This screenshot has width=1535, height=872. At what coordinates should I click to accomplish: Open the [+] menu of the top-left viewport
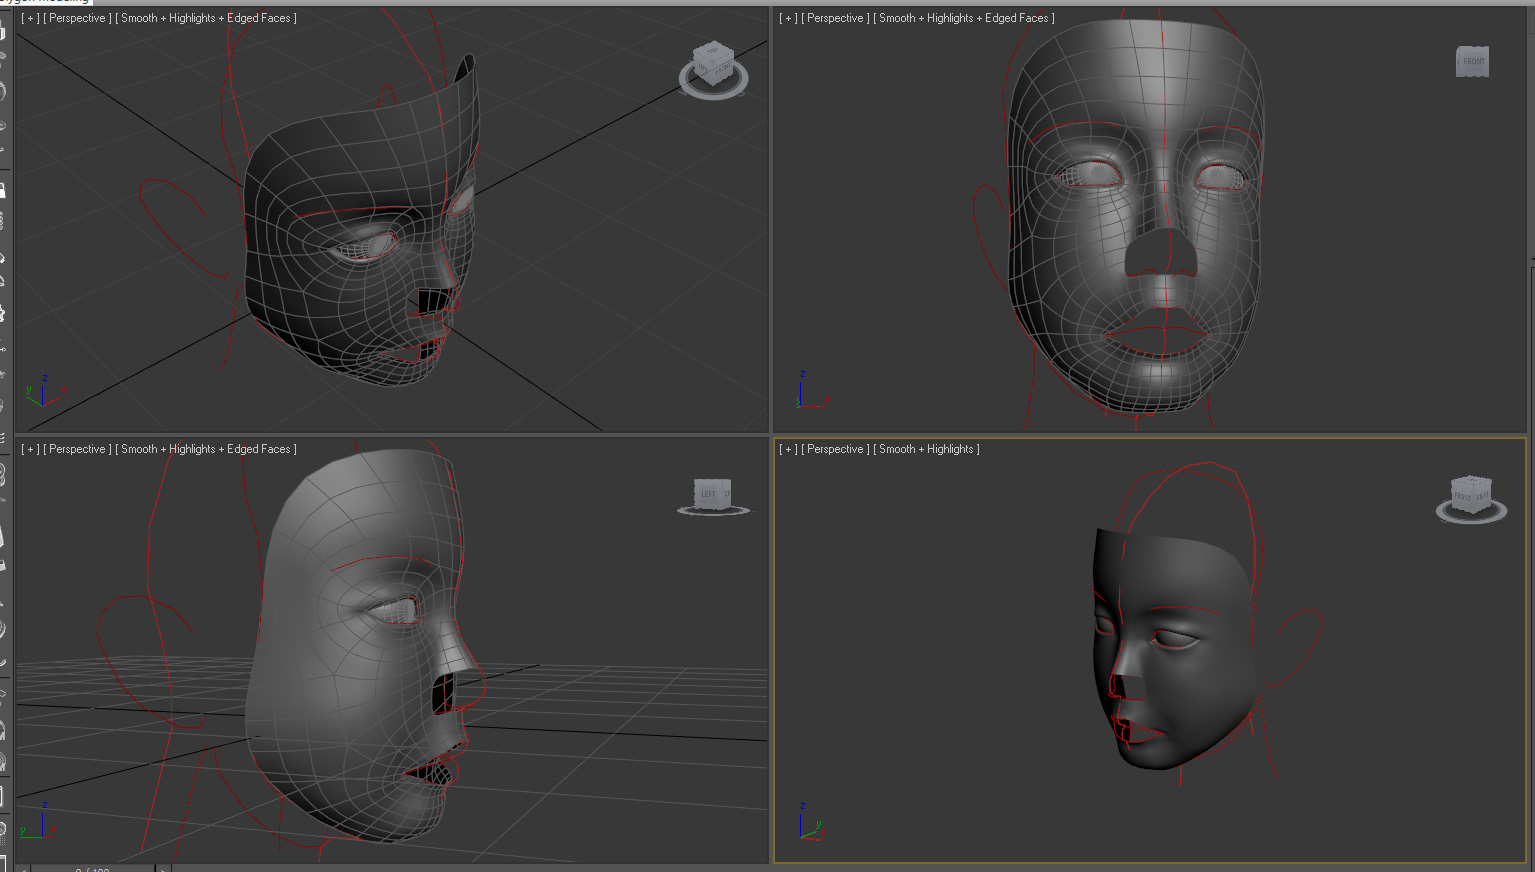tap(31, 18)
